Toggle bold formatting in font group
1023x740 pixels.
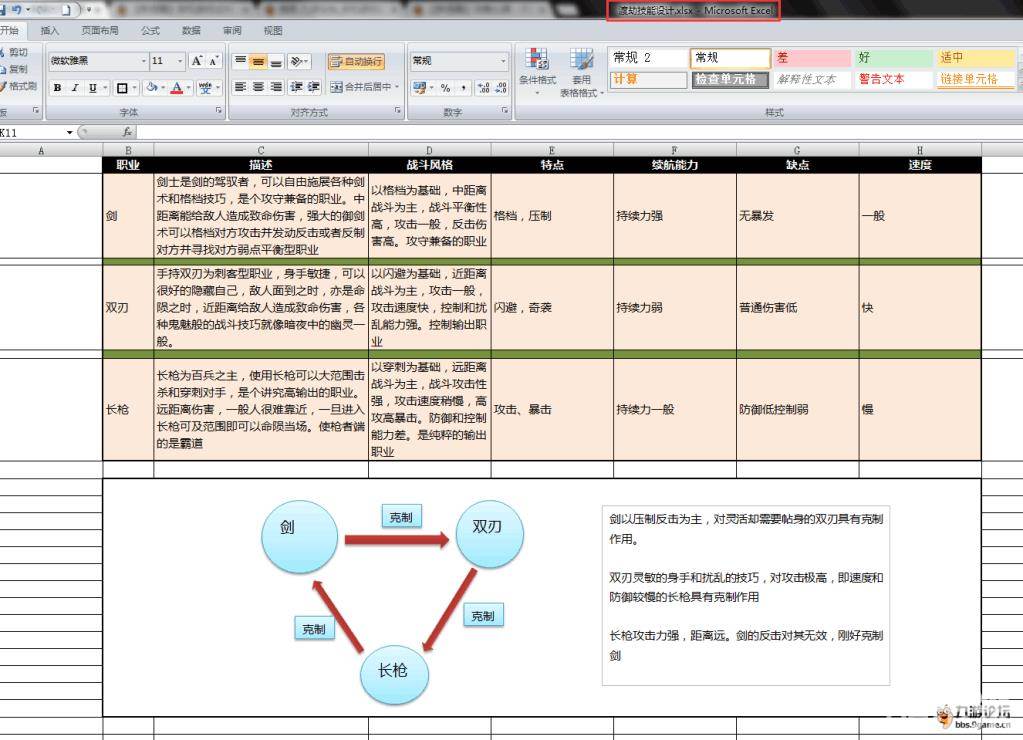[57, 88]
